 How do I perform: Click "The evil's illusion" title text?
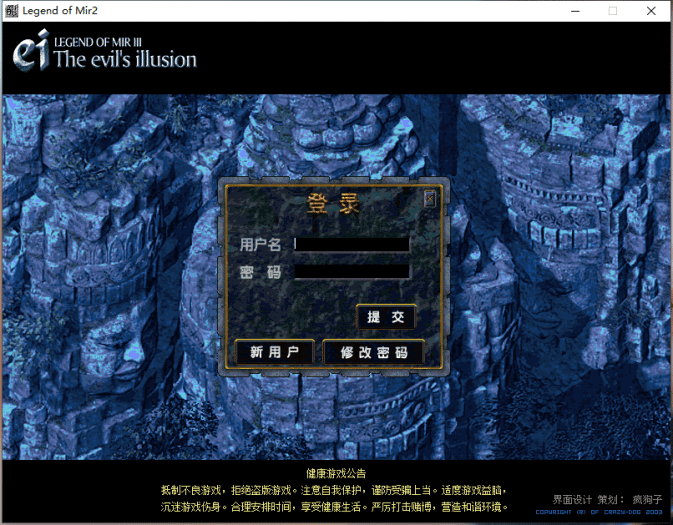pyautogui.click(x=125, y=60)
